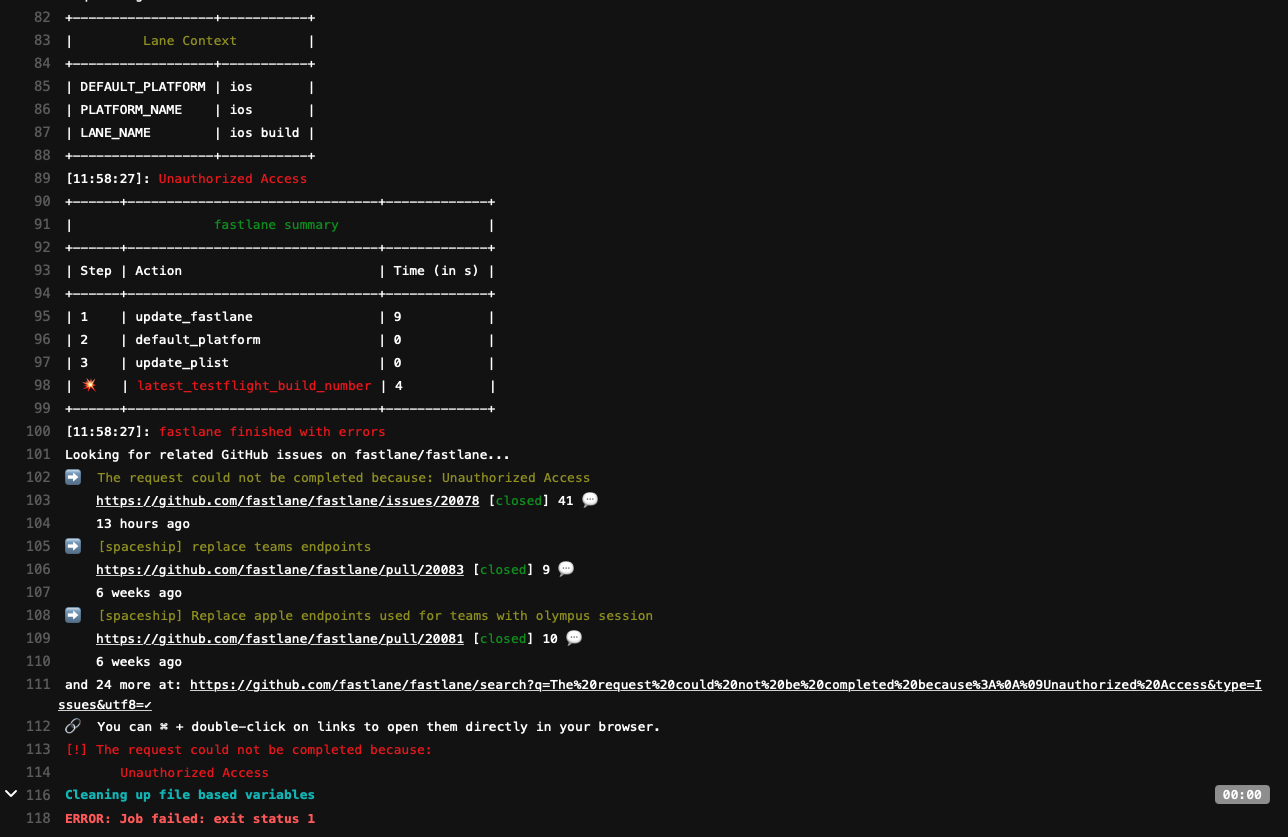Click the comment bubble icon next to 41
This screenshot has height=837, width=1288.
click(590, 500)
